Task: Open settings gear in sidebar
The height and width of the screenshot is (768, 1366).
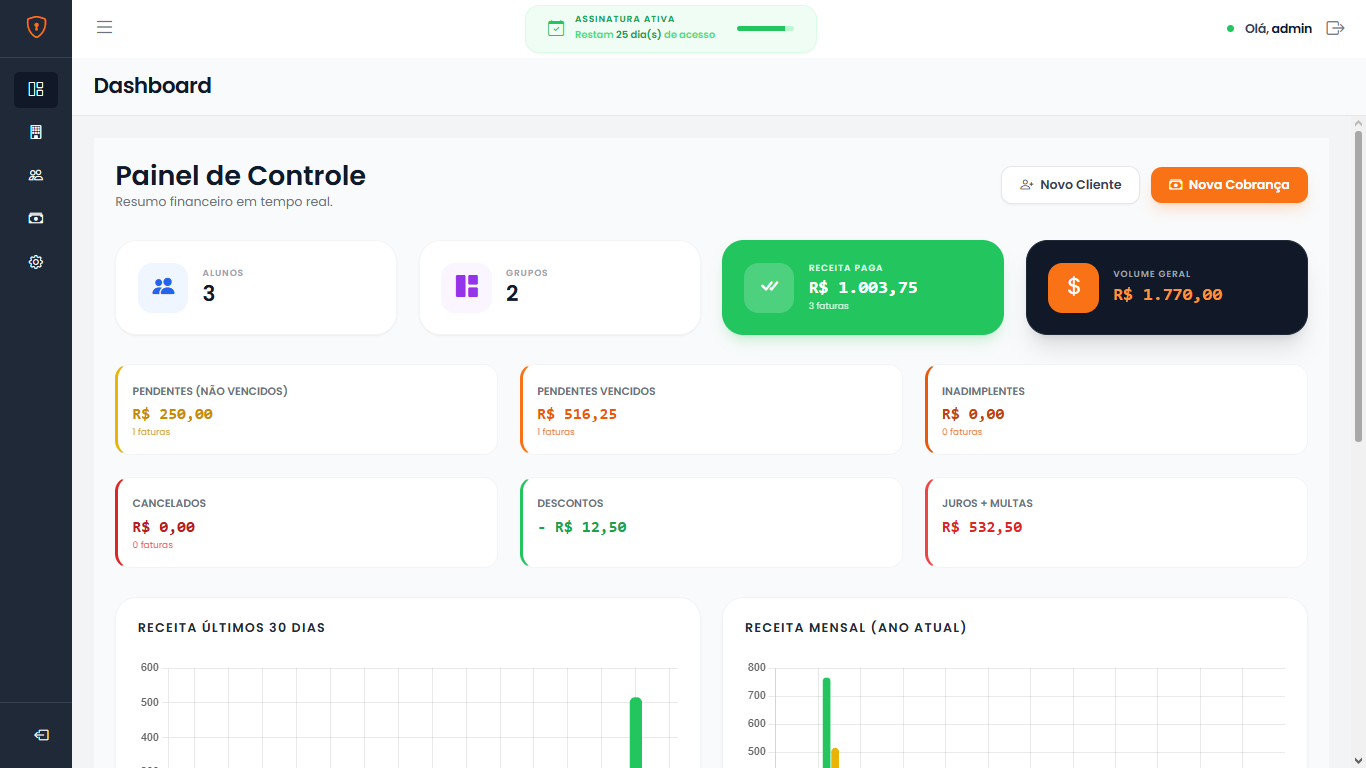Action: [36, 262]
